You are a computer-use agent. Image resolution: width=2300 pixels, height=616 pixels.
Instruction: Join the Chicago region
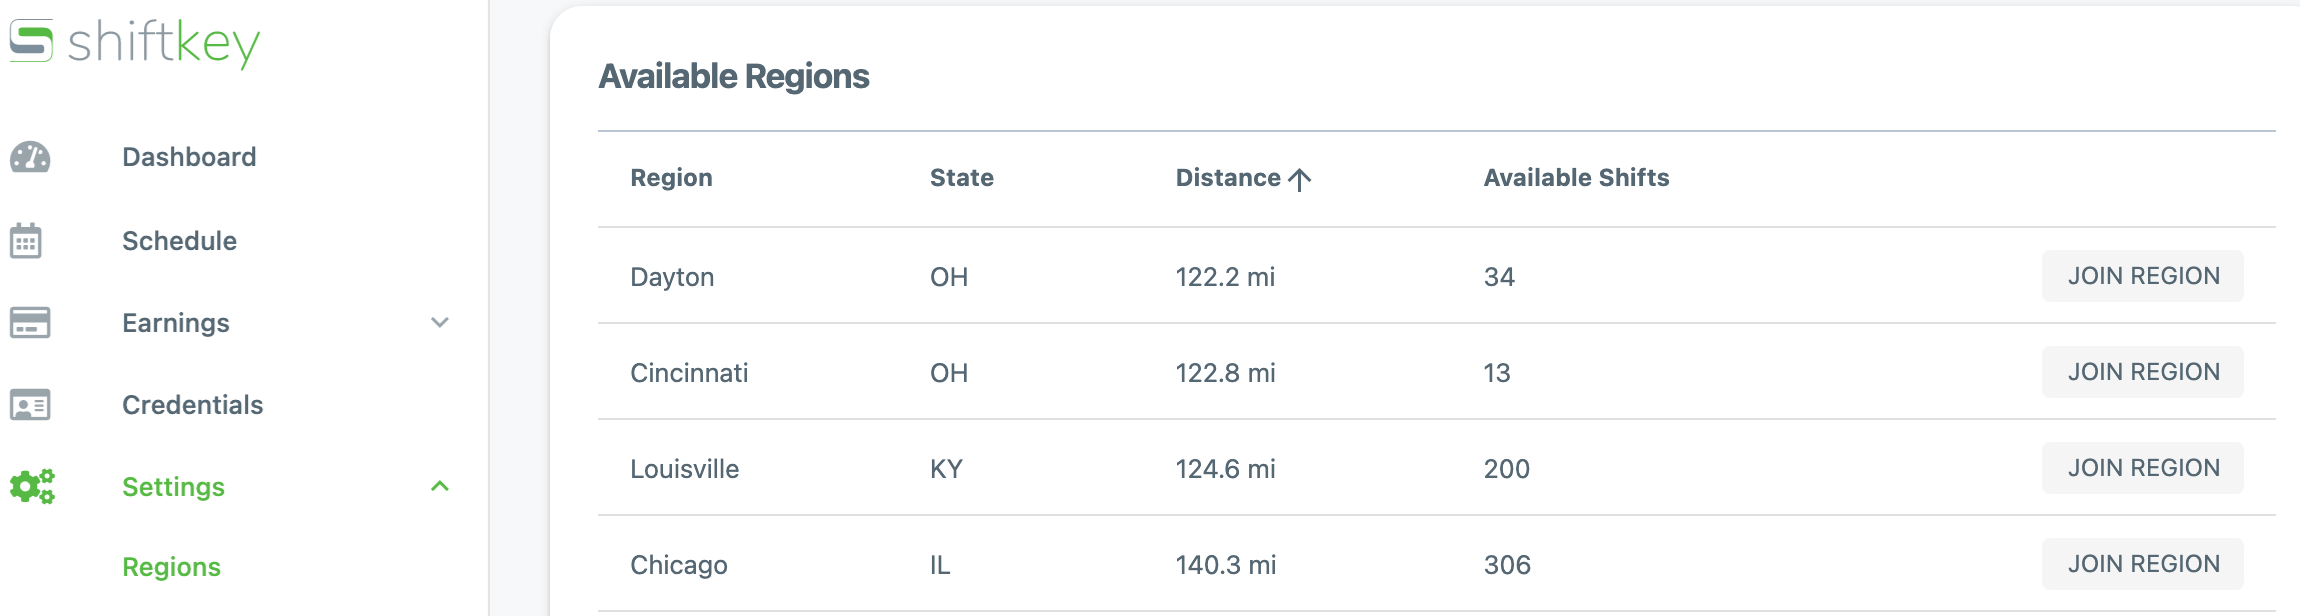[x=2142, y=564]
